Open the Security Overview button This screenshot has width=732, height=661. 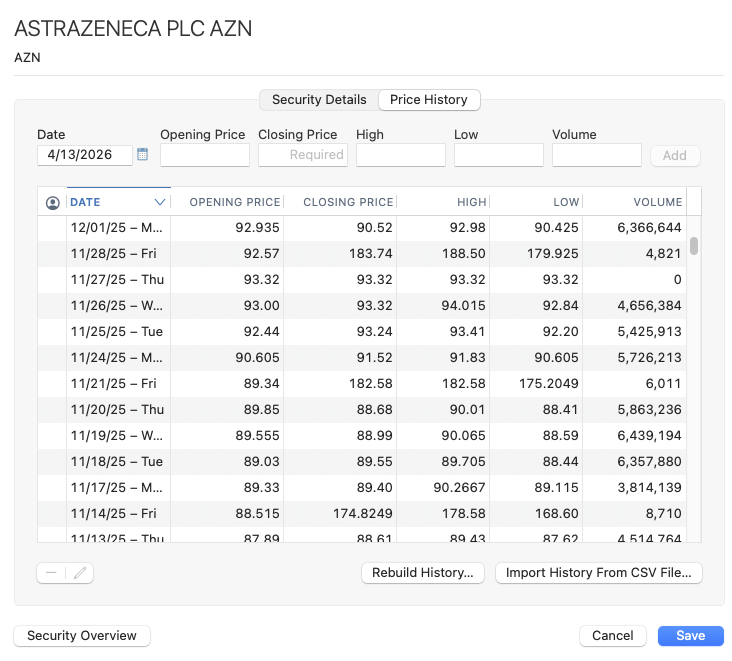coord(82,635)
